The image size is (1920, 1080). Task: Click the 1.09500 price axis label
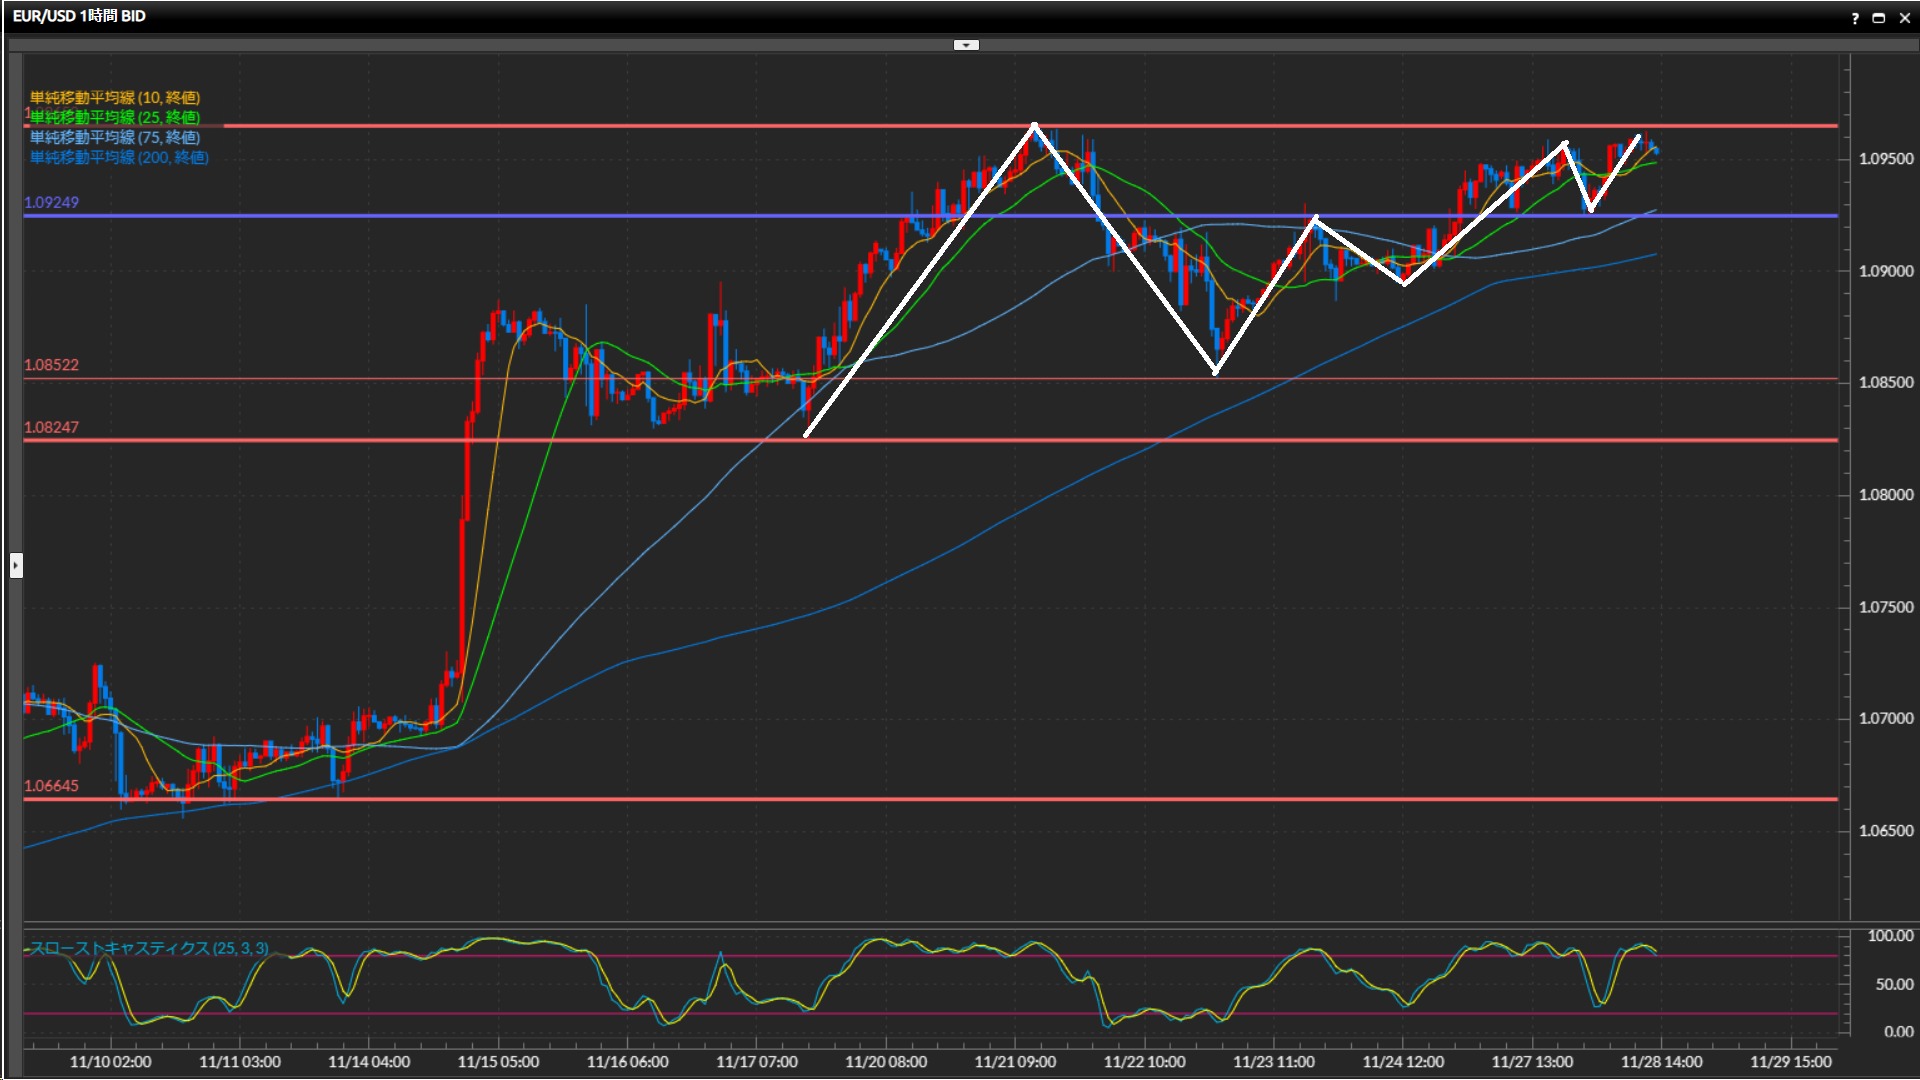click(x=1885, y=159)
